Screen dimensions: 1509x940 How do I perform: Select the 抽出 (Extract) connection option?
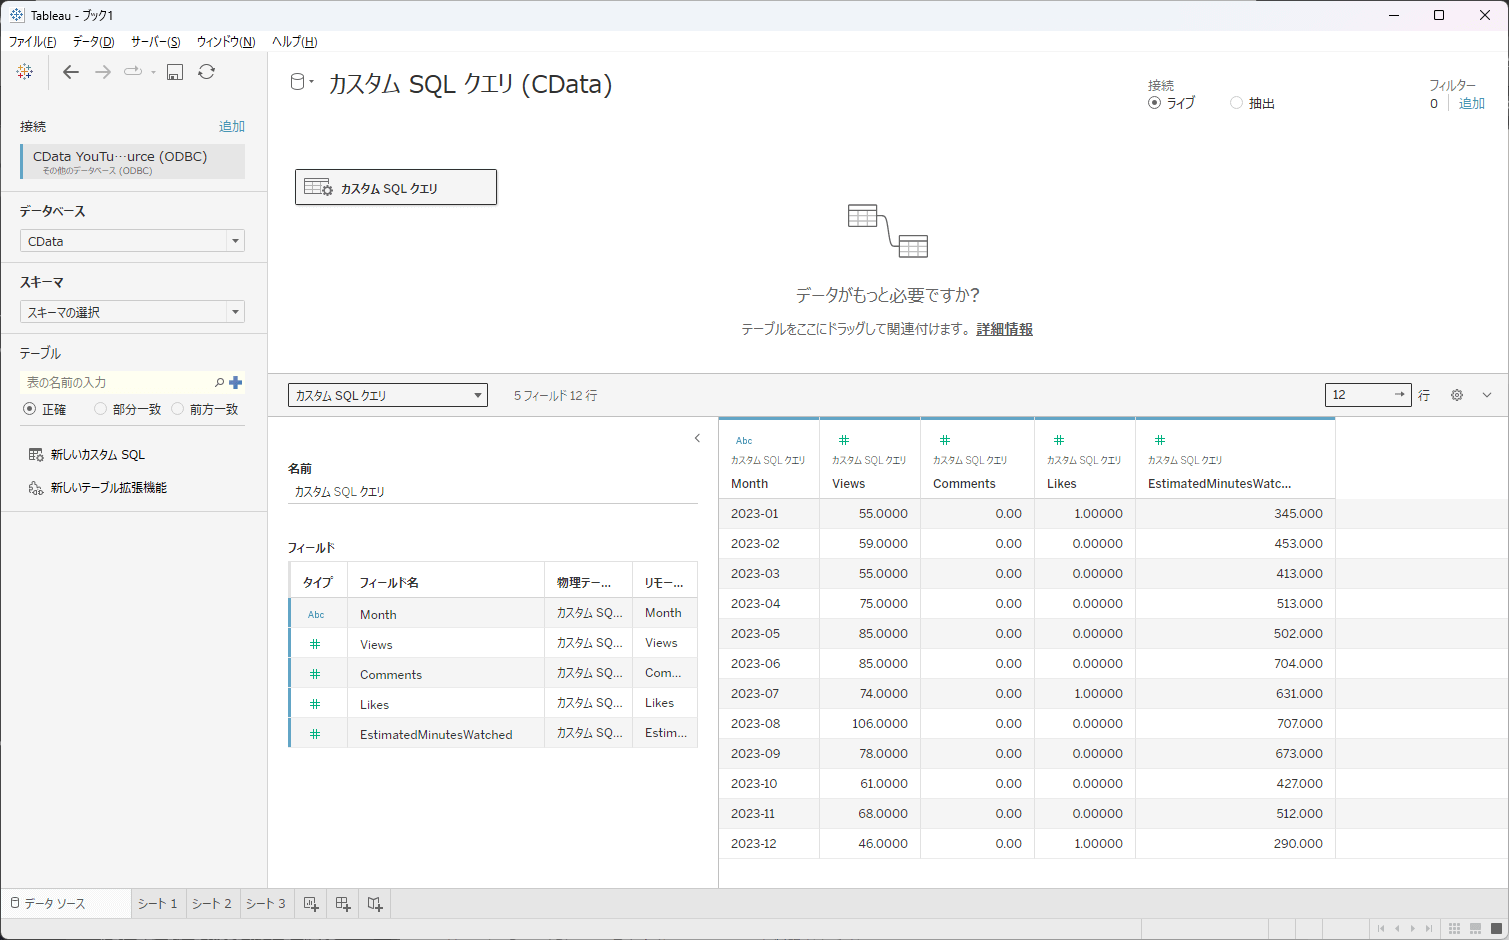click(1237, 103)
